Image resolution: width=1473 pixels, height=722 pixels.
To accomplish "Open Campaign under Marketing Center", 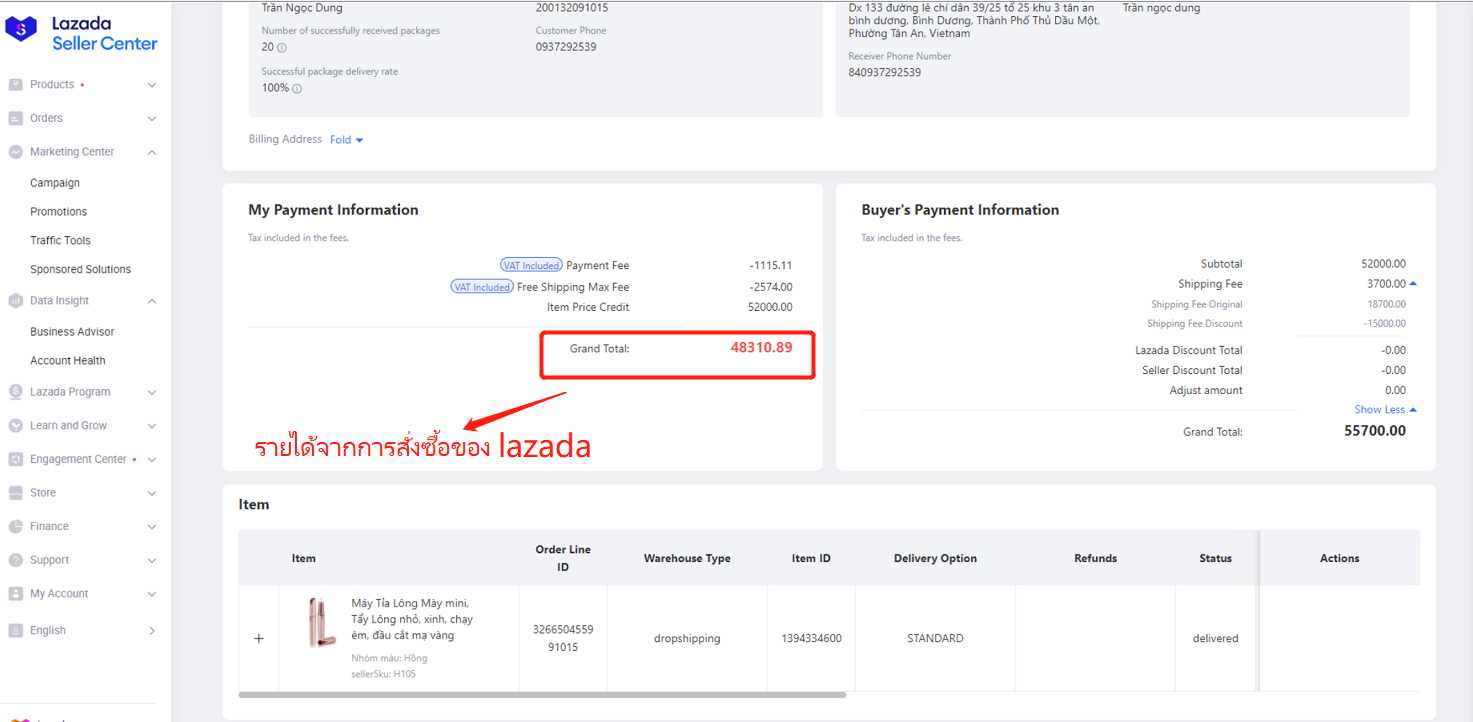I will pos(55,183).
